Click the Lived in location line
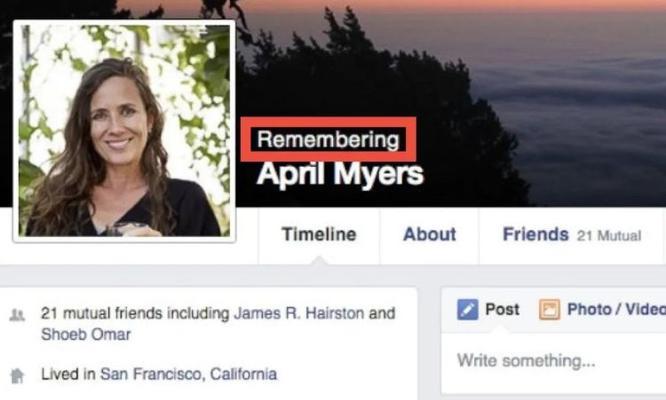Screen dimensions: 666x400 click(x=159, y=374)
